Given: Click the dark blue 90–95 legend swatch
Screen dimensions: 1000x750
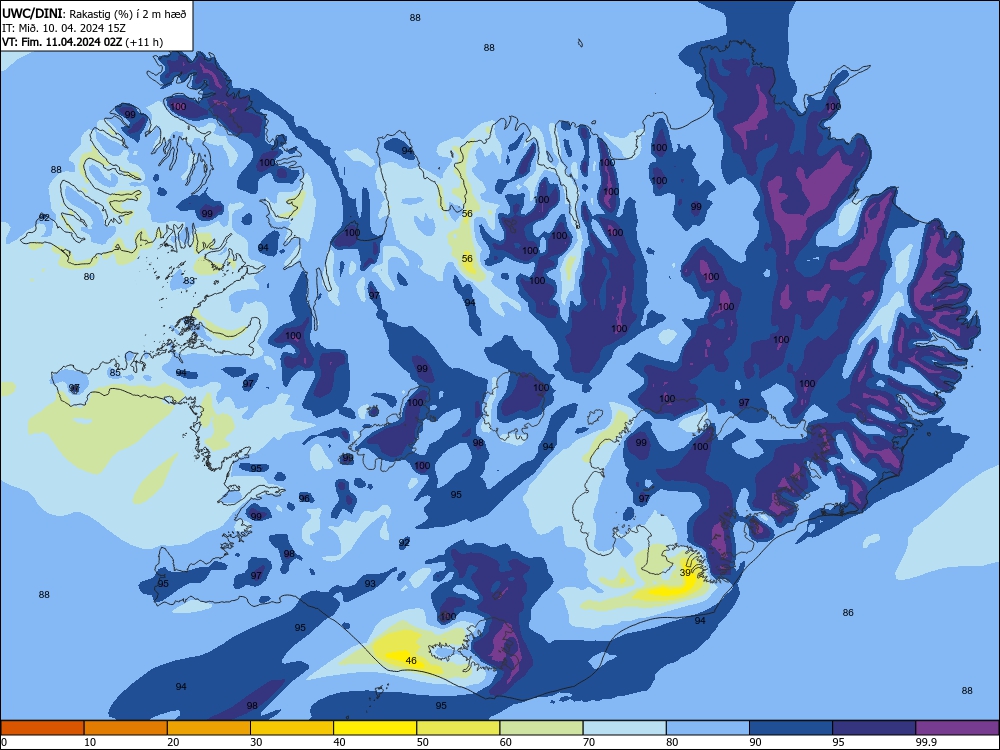Looking at the screenshot, I should [791, 728].
